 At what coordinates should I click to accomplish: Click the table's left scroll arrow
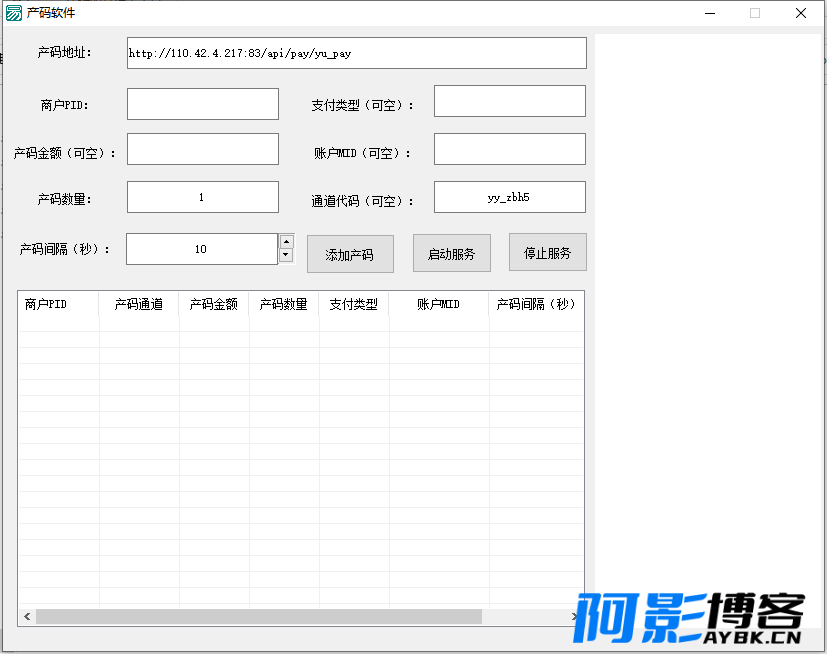click(x=27, y=616)
